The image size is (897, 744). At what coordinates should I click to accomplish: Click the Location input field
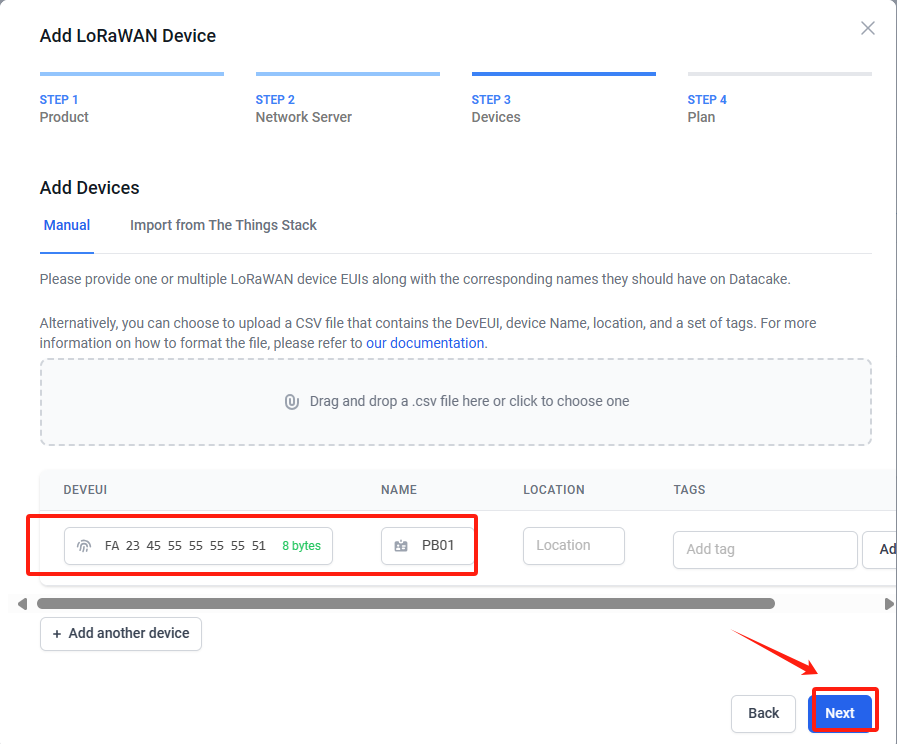click(x=574, y=546)
